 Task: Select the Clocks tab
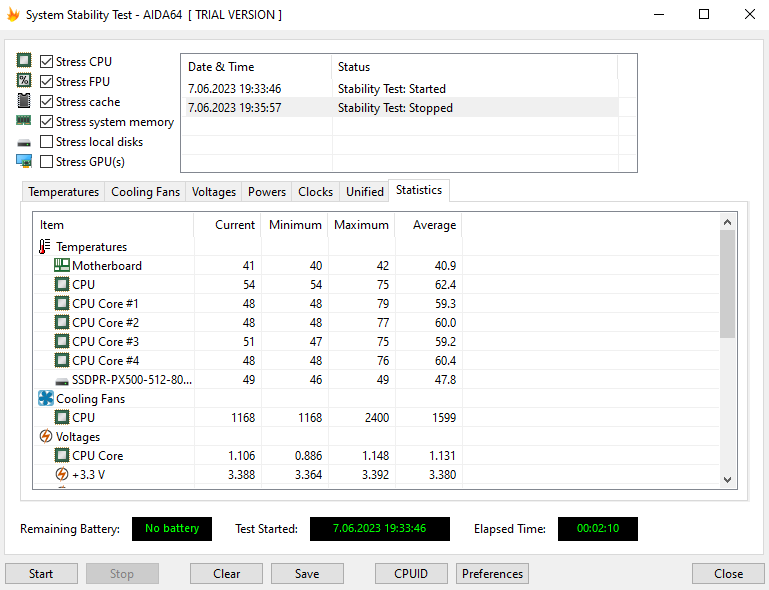[315, 192]
